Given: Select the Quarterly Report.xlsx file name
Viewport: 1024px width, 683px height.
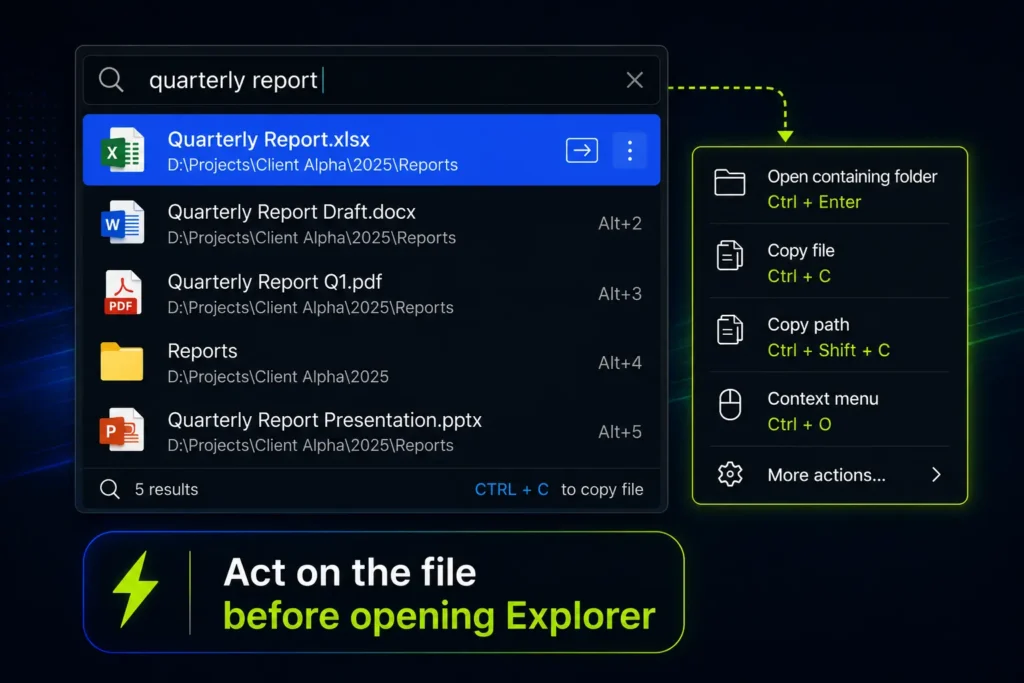Looking at the screenshot, I should pyautogui.click(x=268, y=139).
